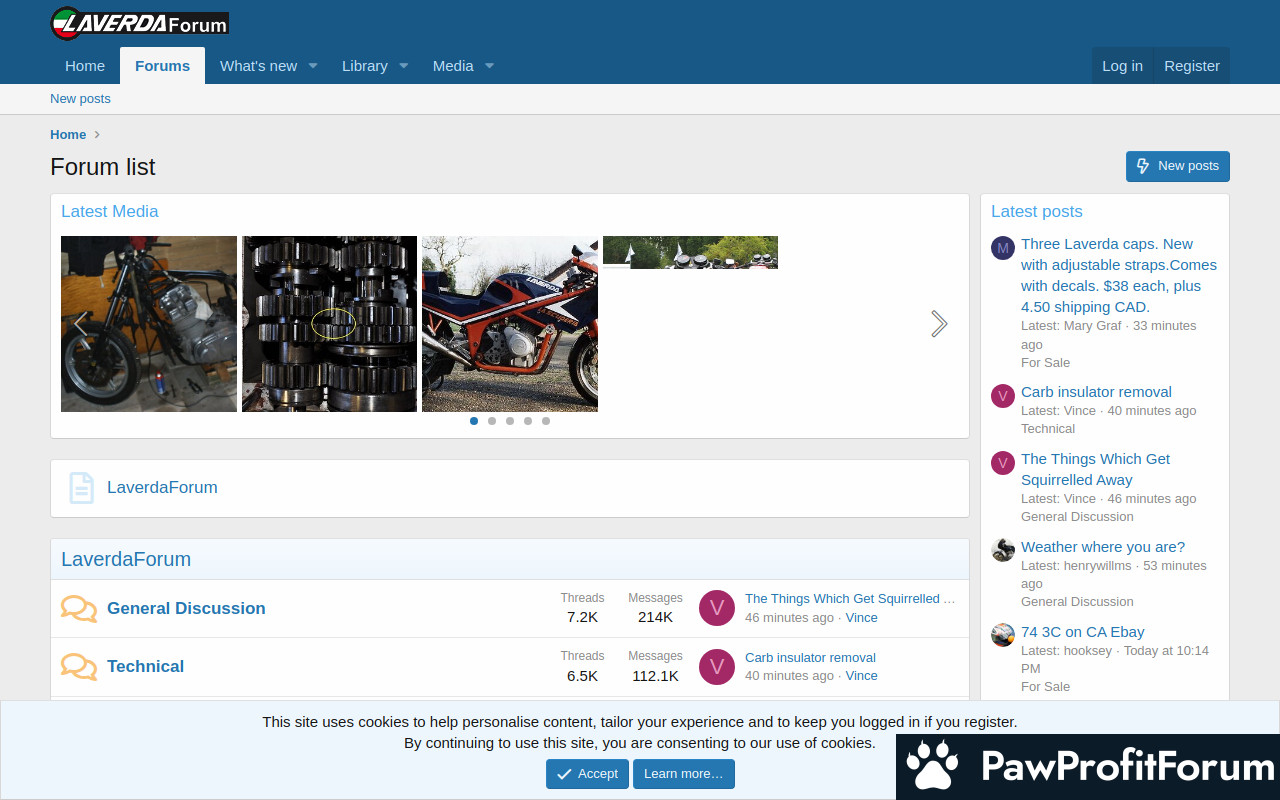The height and width of the screenshot is (800, 1280).
Task: Open Carb insulator removal in Technical row
Action: point(810,658)
